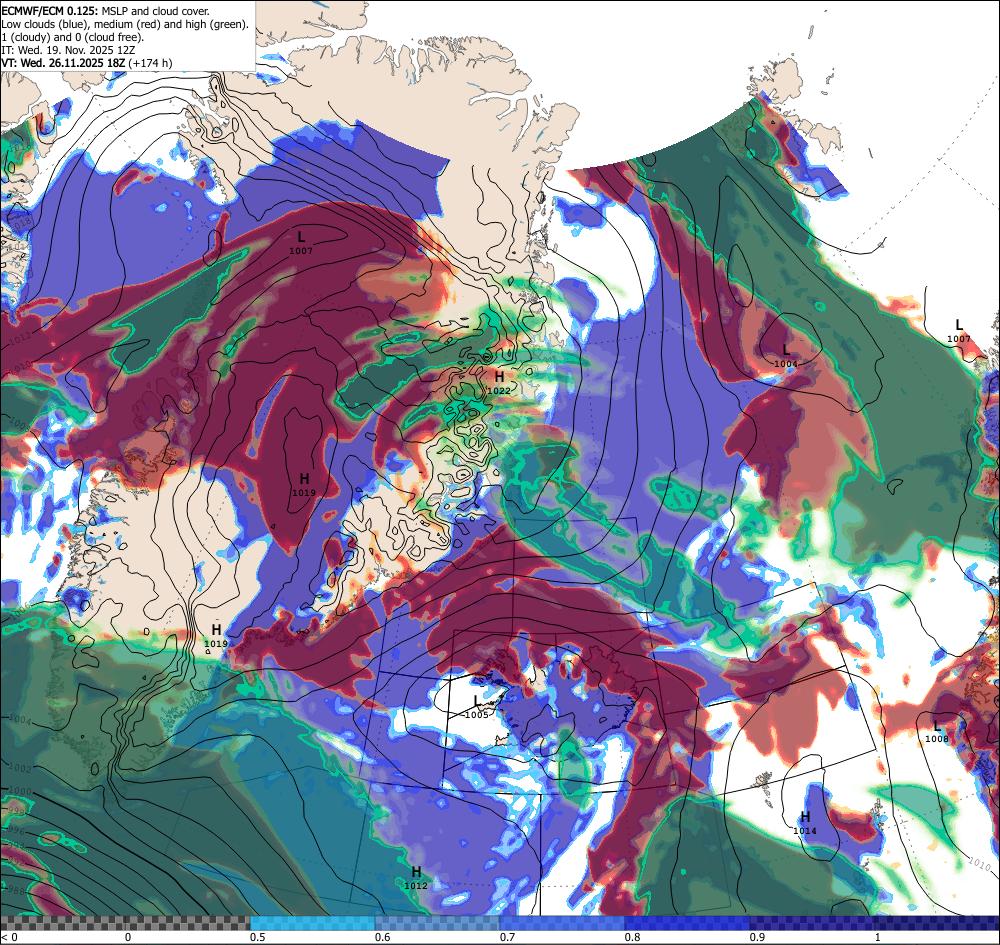The width and height of the screenshot is (1000, 945).
Task: Click the '0.9' scale label
Action: (758, 937)
